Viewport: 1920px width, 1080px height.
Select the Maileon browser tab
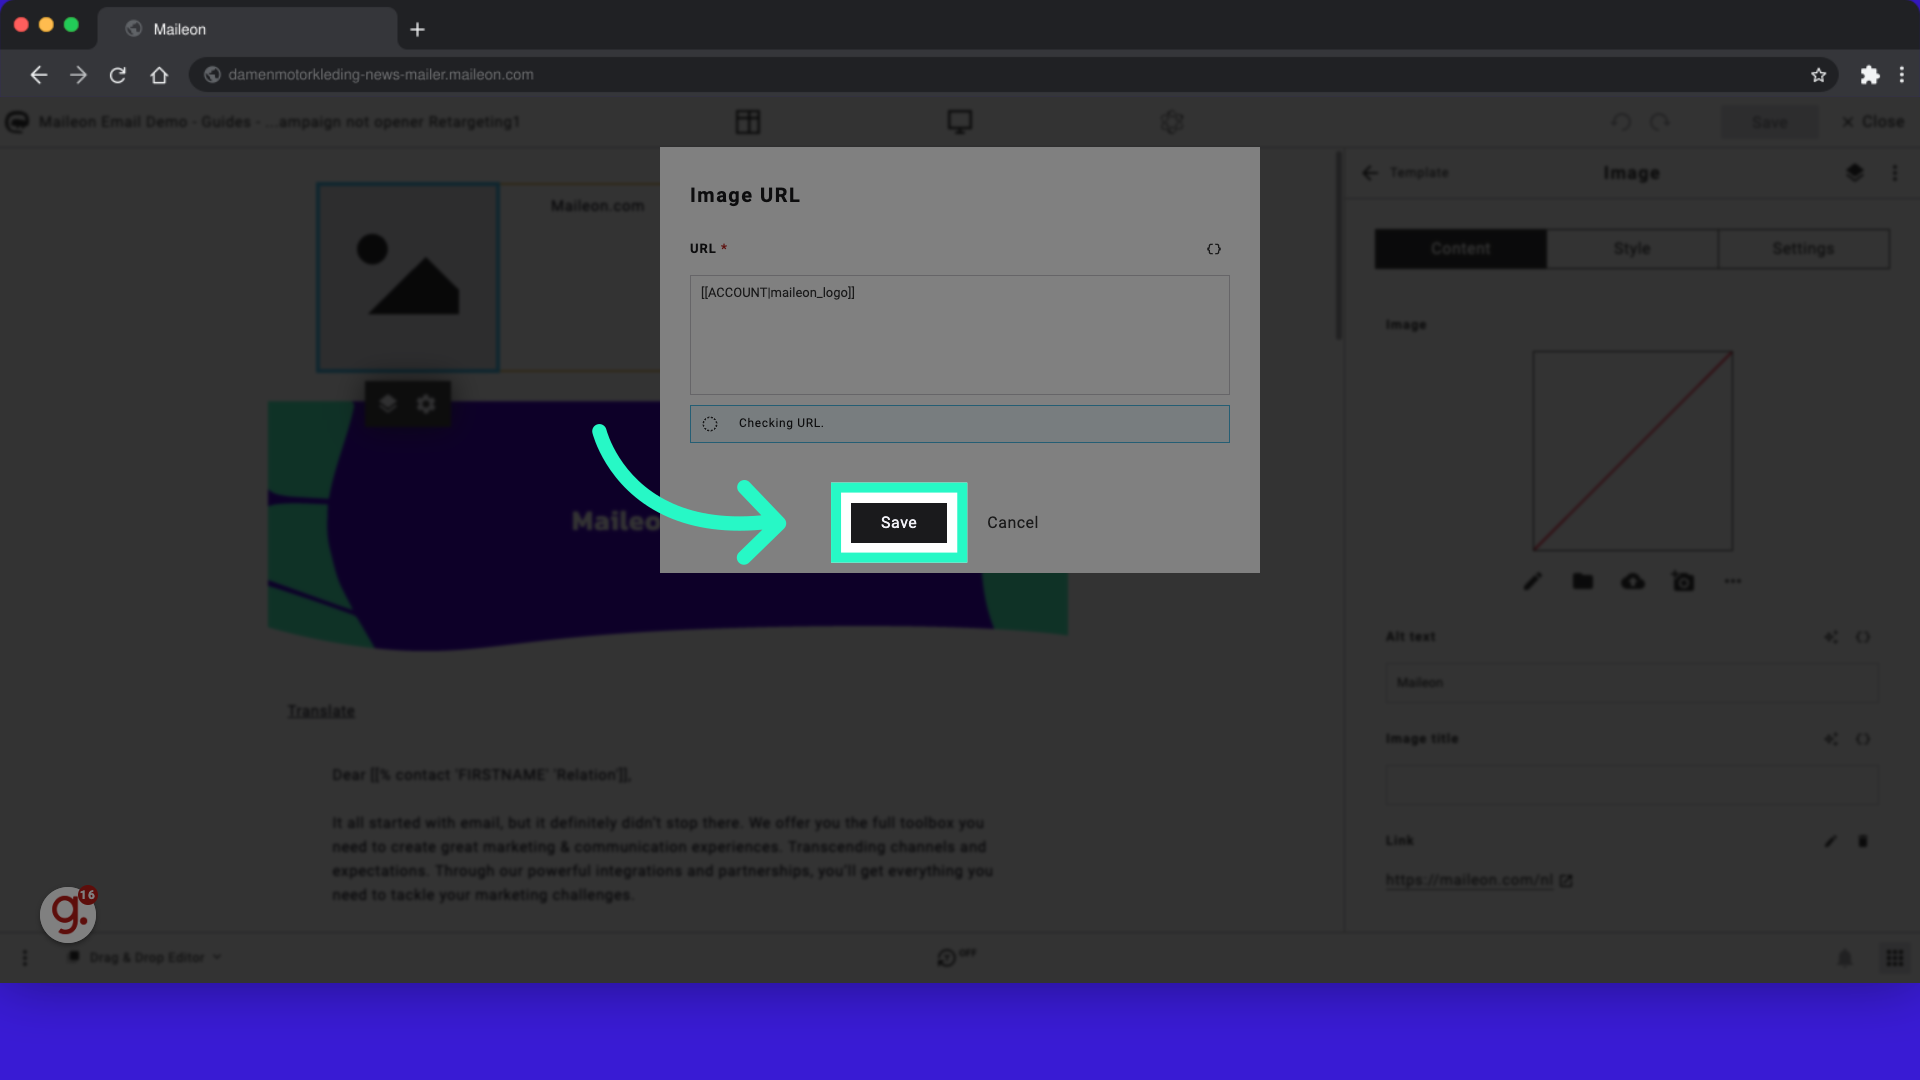pyautogui.click(x=247, y=29)
